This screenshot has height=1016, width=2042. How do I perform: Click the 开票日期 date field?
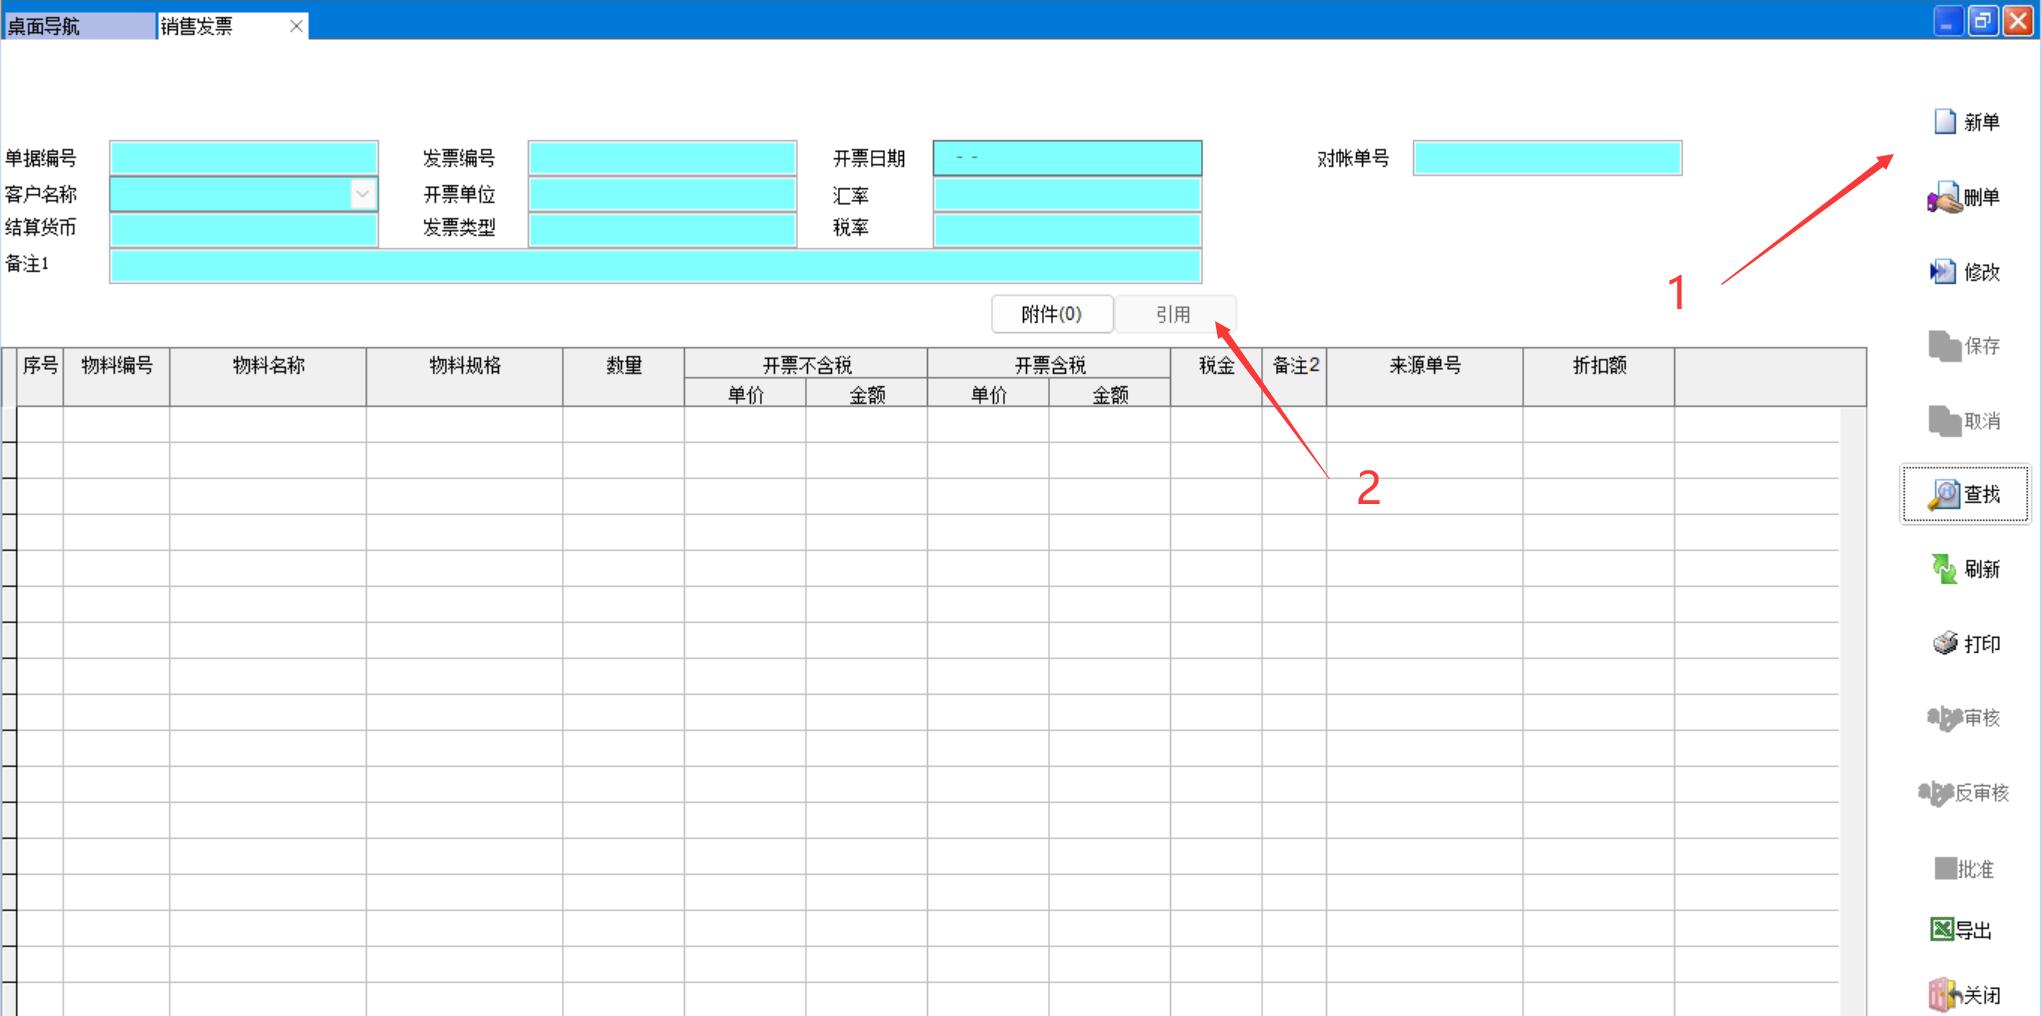click(x=1067, y=158)
